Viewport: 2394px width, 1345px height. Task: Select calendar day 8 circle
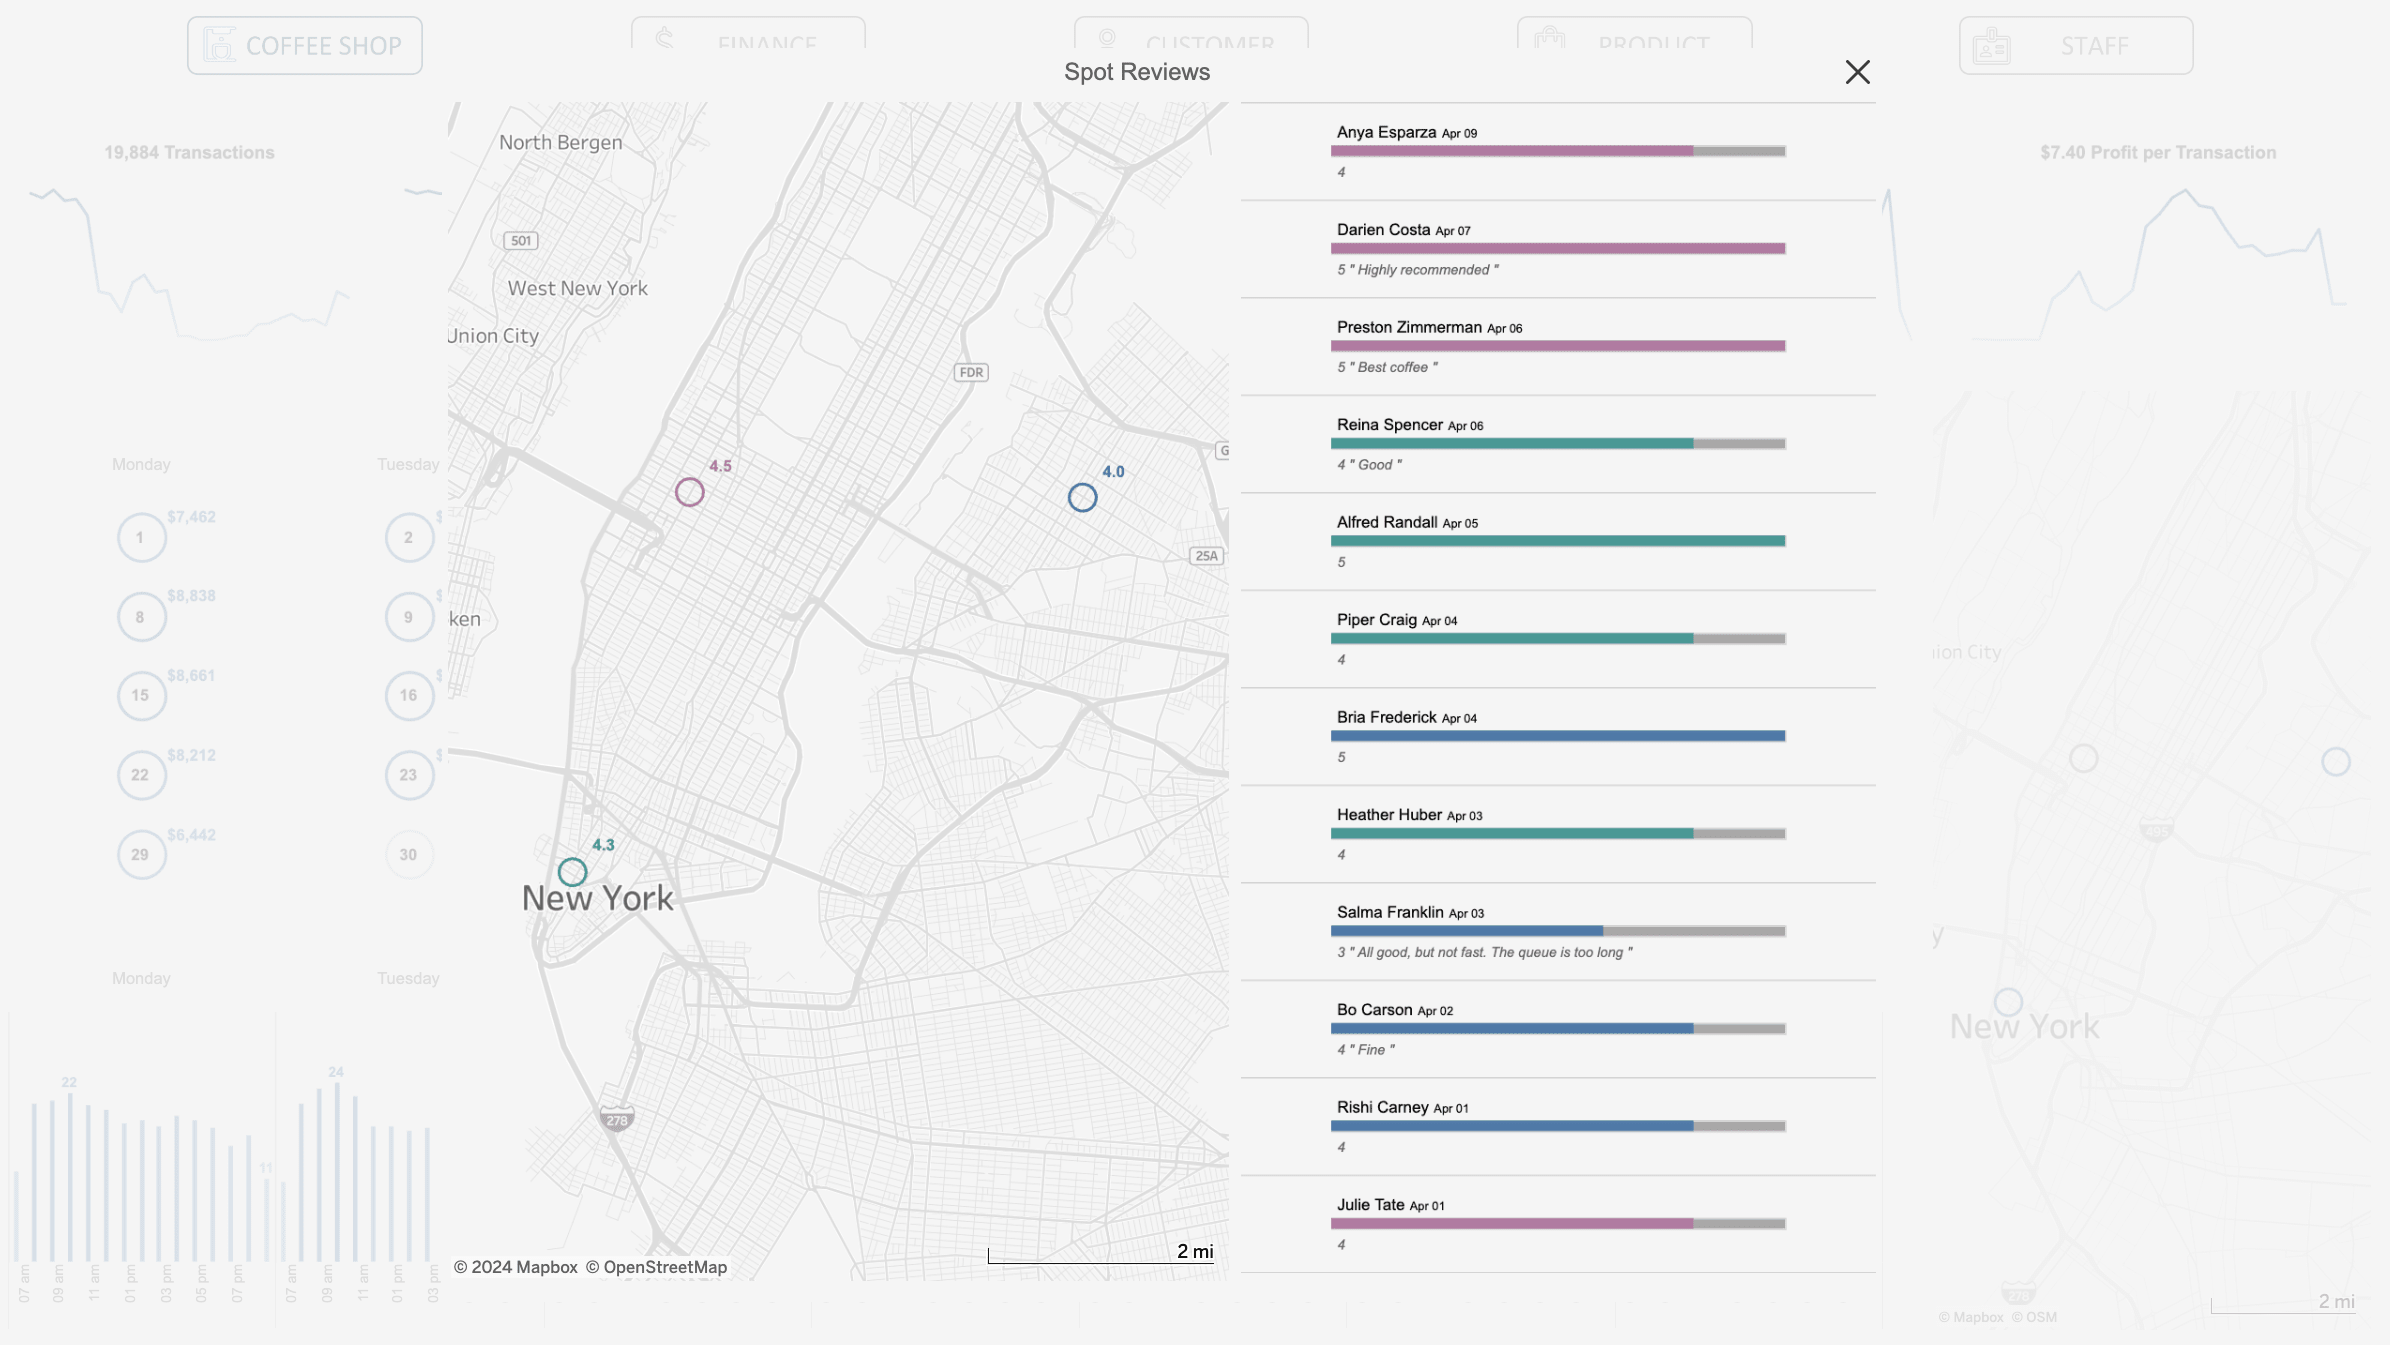[141, 616]
